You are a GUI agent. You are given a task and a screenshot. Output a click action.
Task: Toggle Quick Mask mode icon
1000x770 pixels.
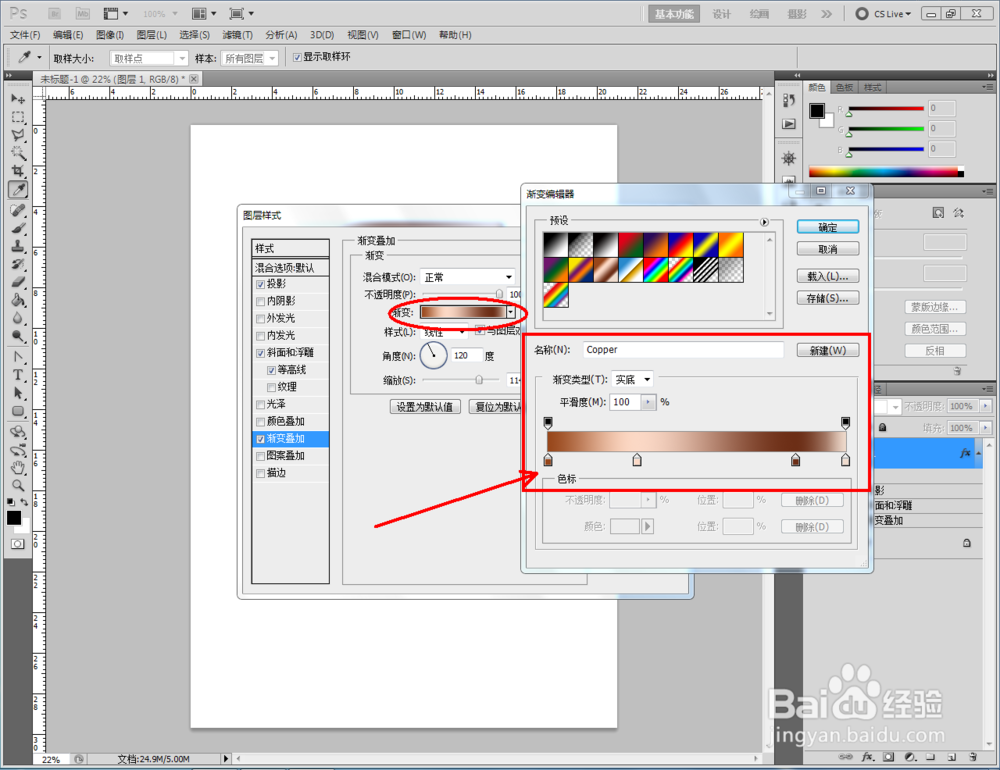click(17, 544)
